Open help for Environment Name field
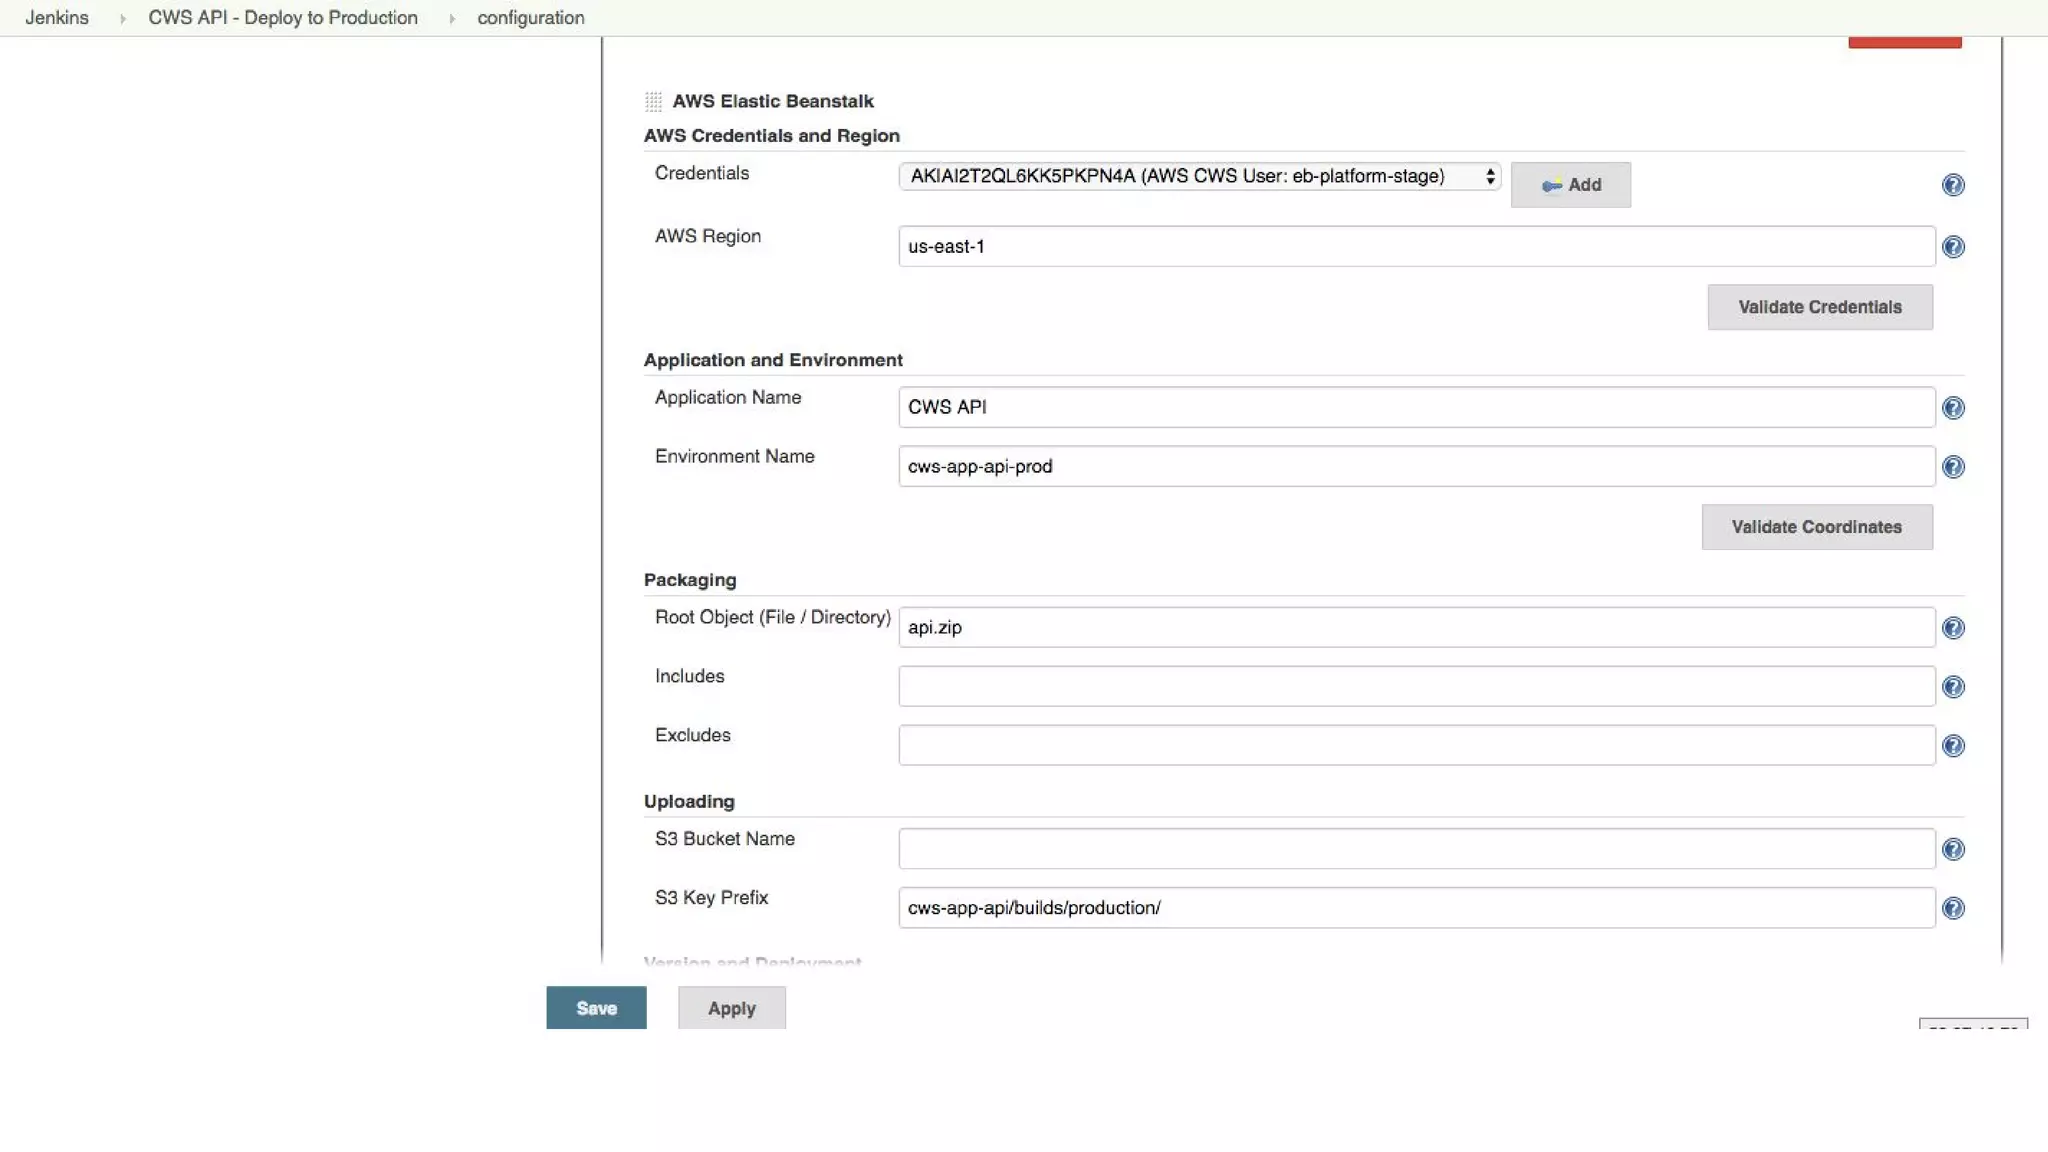The image size is (2048, 1152). pos(1952,467)
